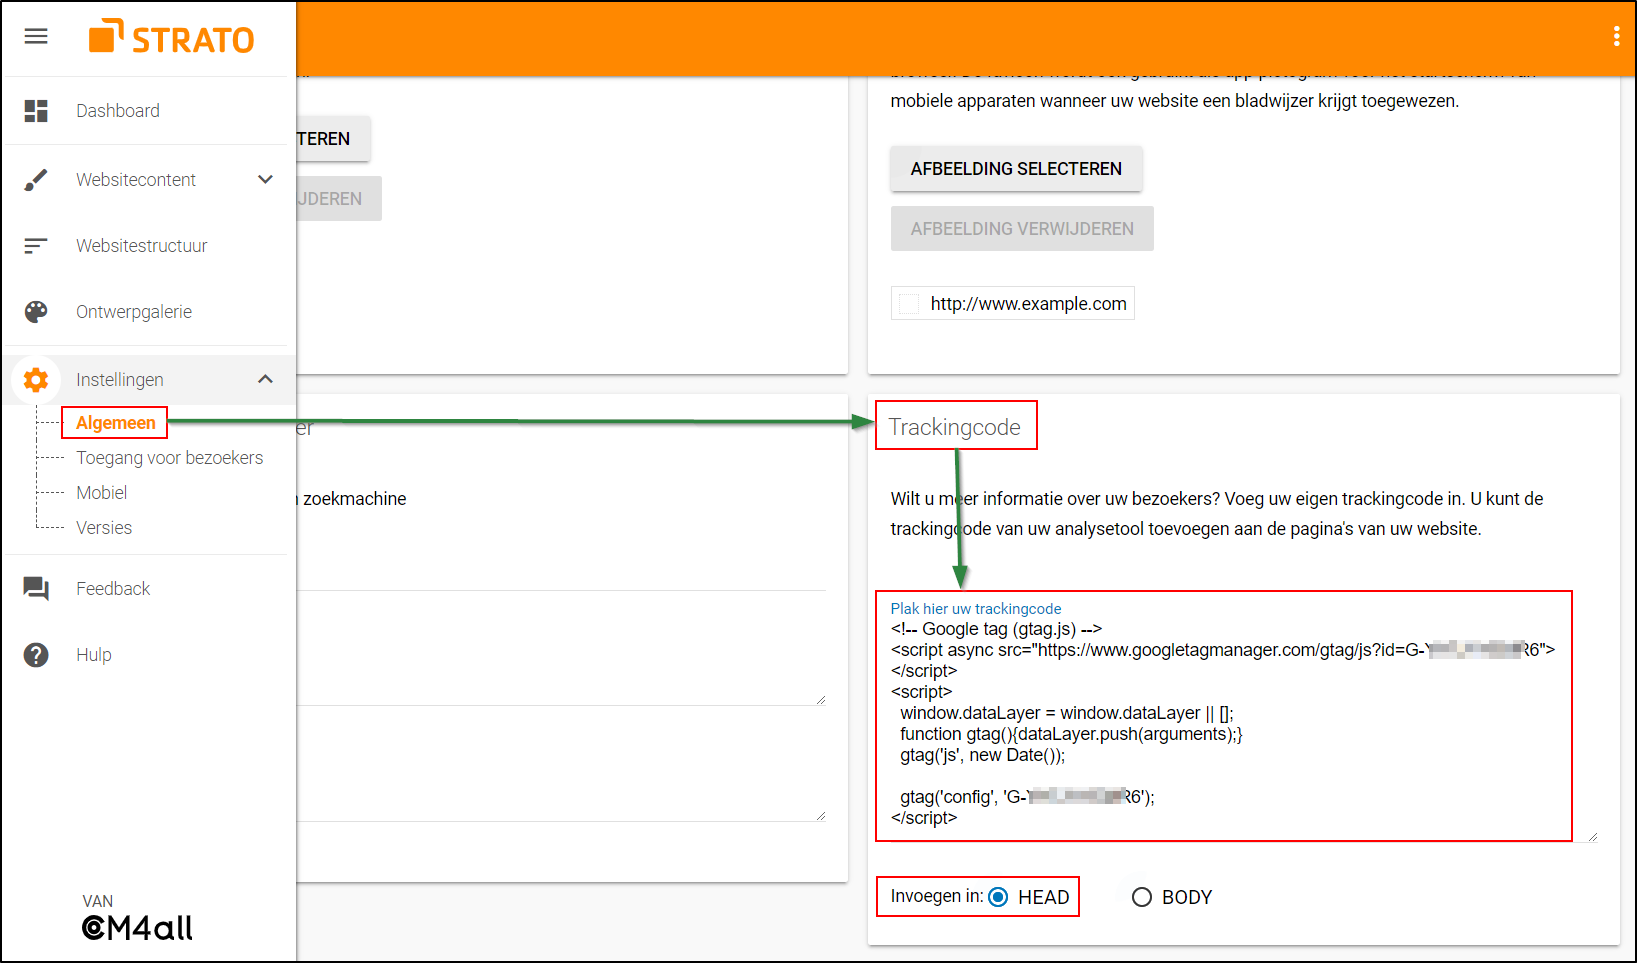Click the Websitecontent brush icon
Screen dimensions: 1637x963
(36, 179)
